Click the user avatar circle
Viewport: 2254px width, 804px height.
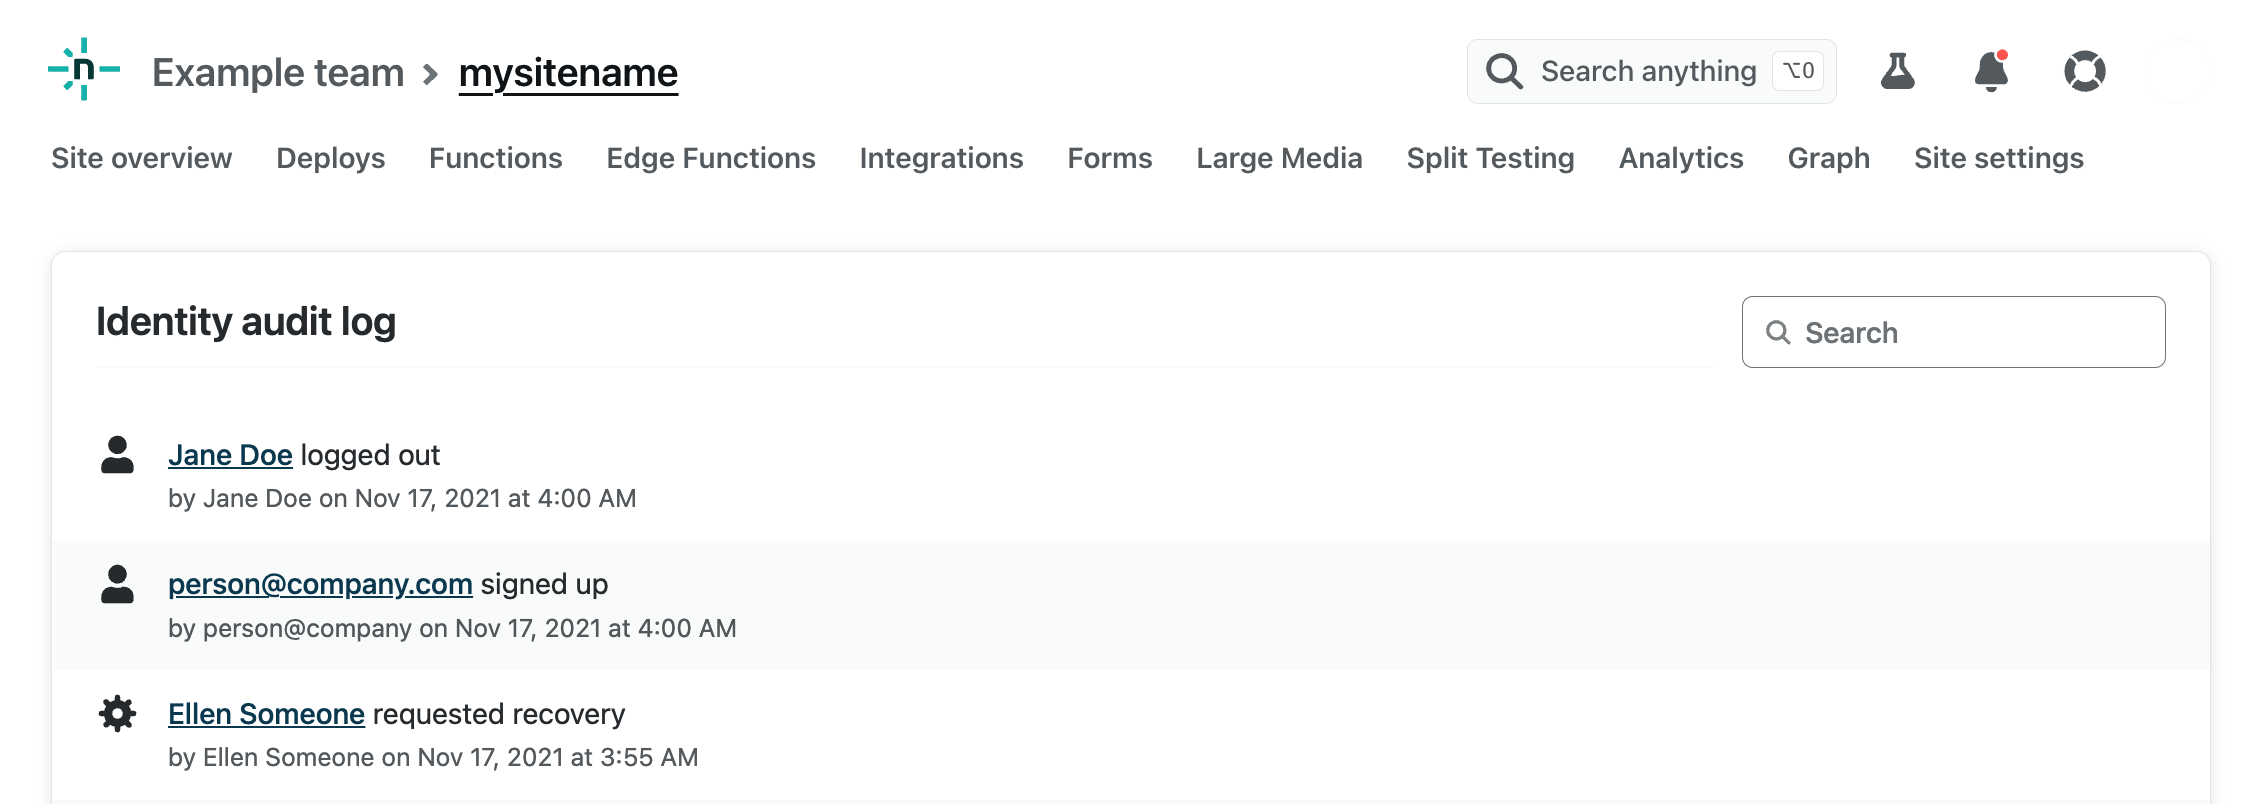(2179, 71)
